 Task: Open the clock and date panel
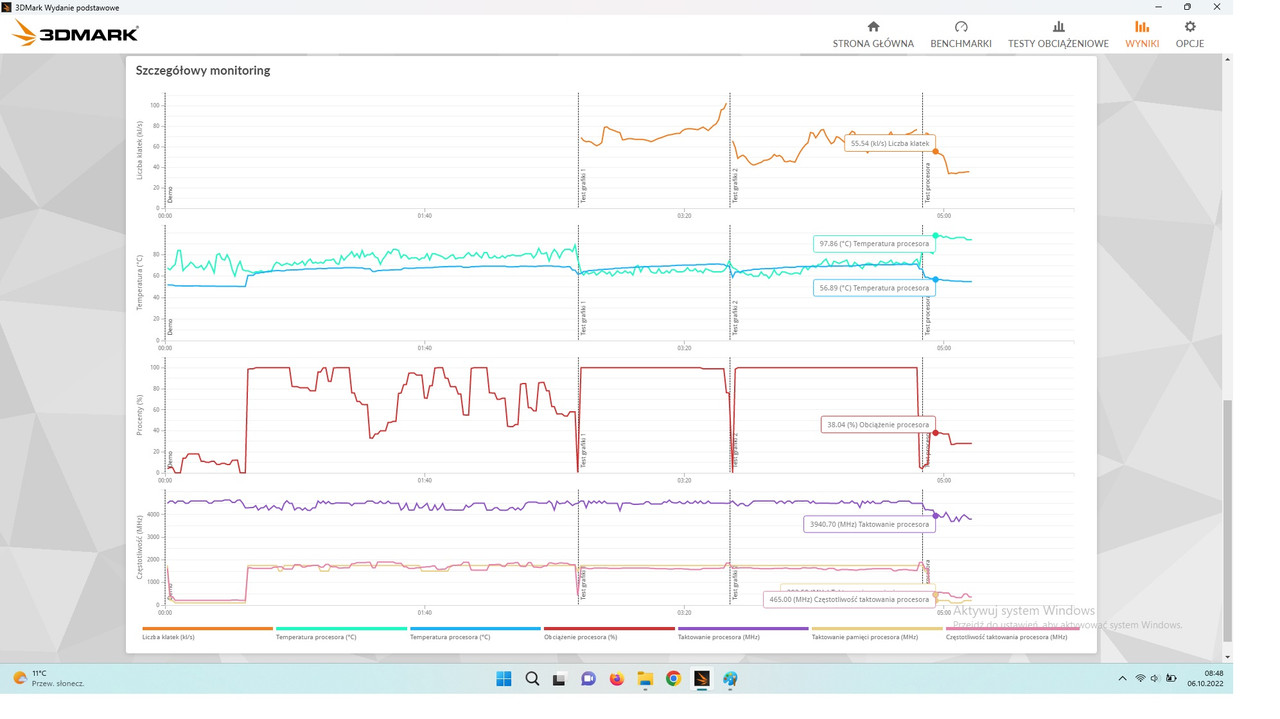coord(1206,679)
